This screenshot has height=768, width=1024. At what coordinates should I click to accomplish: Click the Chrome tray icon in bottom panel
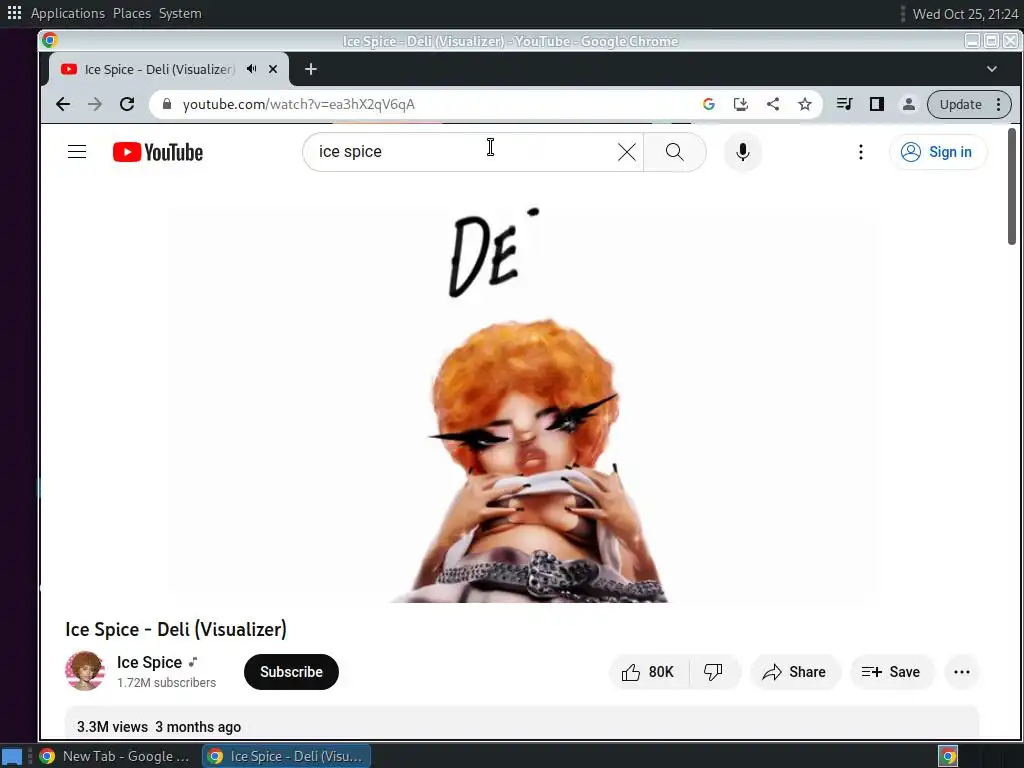point(948,756)
